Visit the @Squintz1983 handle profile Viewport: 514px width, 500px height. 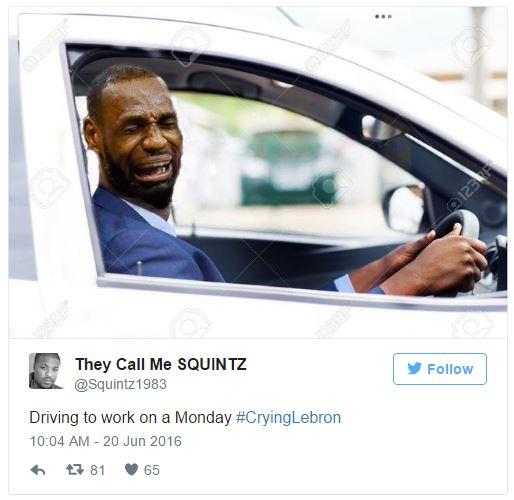pos(120,384)
